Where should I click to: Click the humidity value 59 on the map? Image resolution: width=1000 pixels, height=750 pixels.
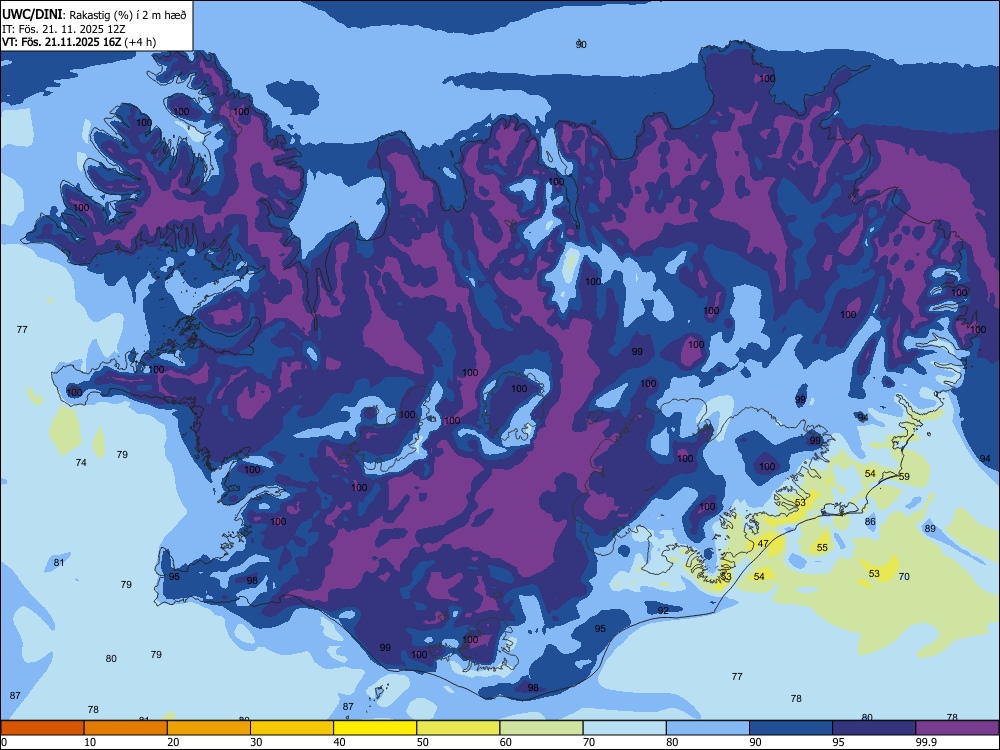(x=904, y=477)
